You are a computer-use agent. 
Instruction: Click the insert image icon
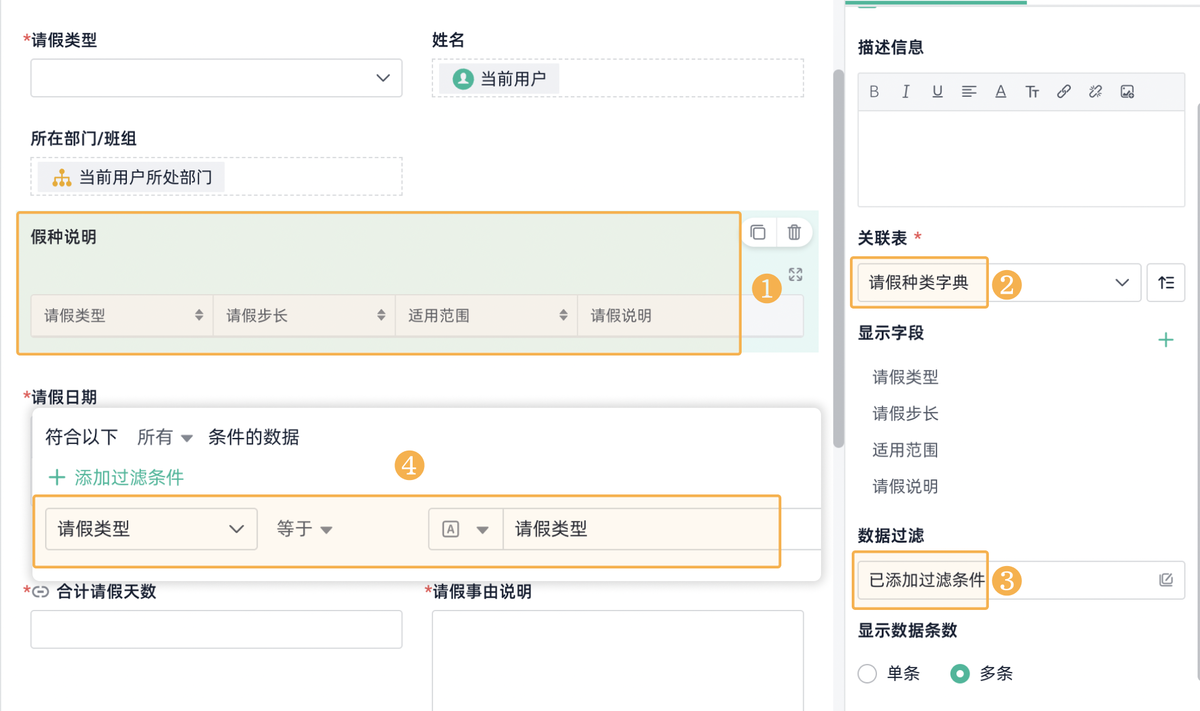(x=1127, y=92)
